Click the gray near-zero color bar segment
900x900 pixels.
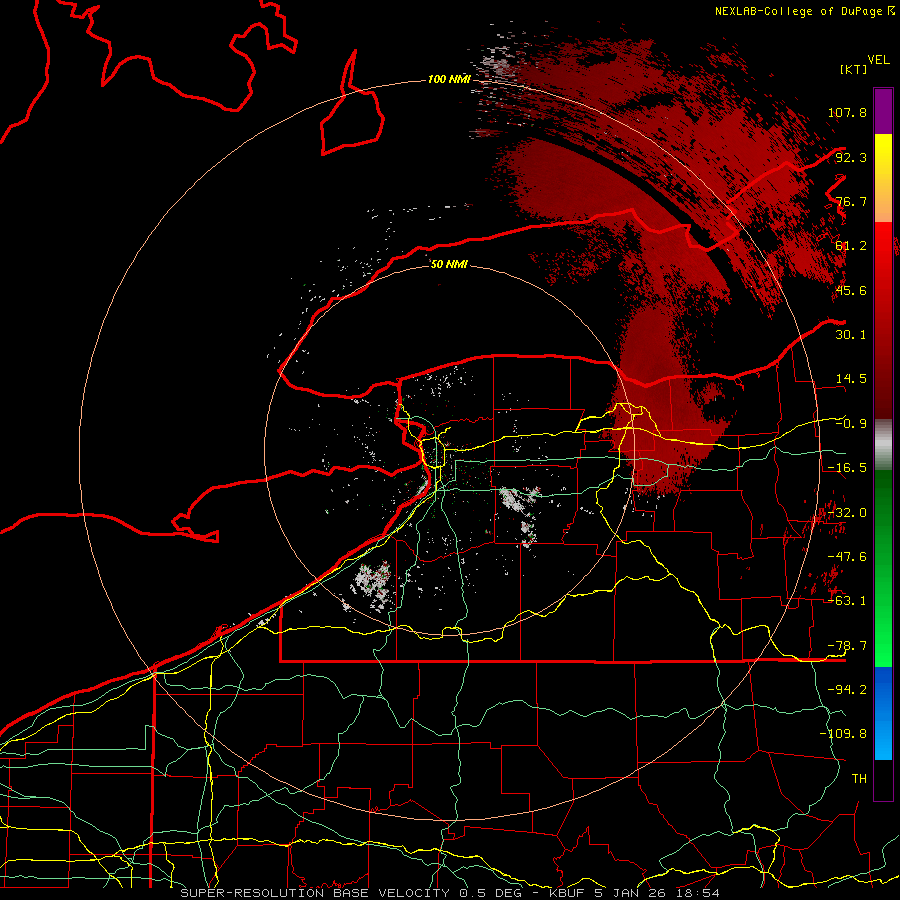tap(883, 445)
